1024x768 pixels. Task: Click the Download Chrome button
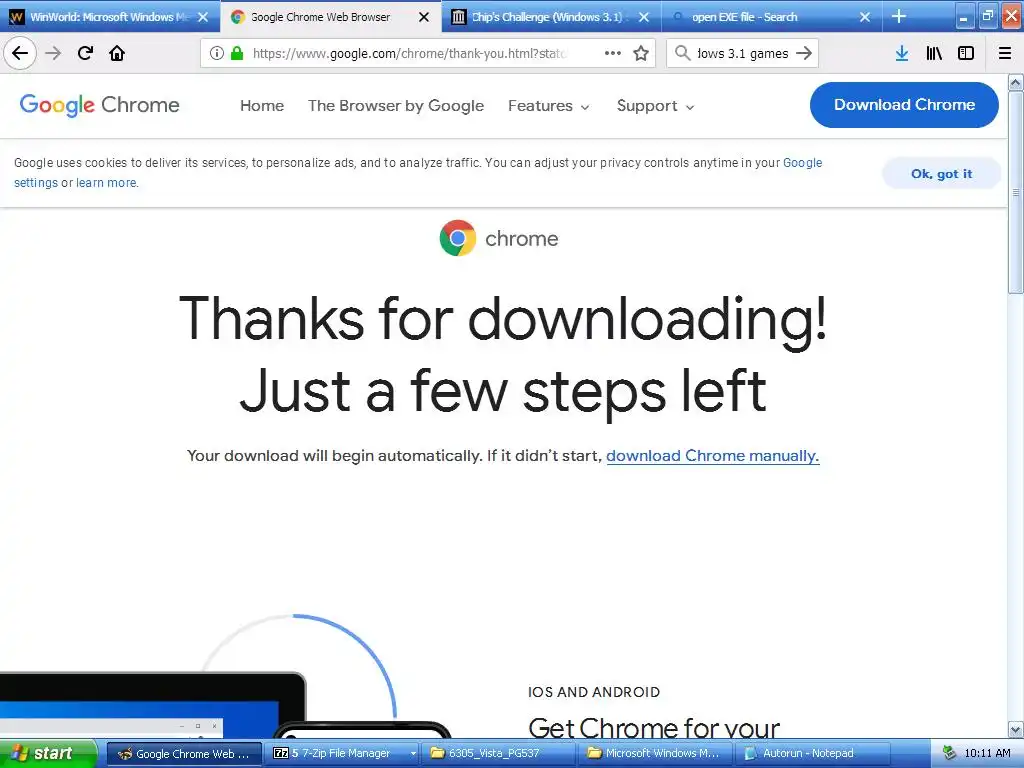pyautogui.click(x=904, y=105)
